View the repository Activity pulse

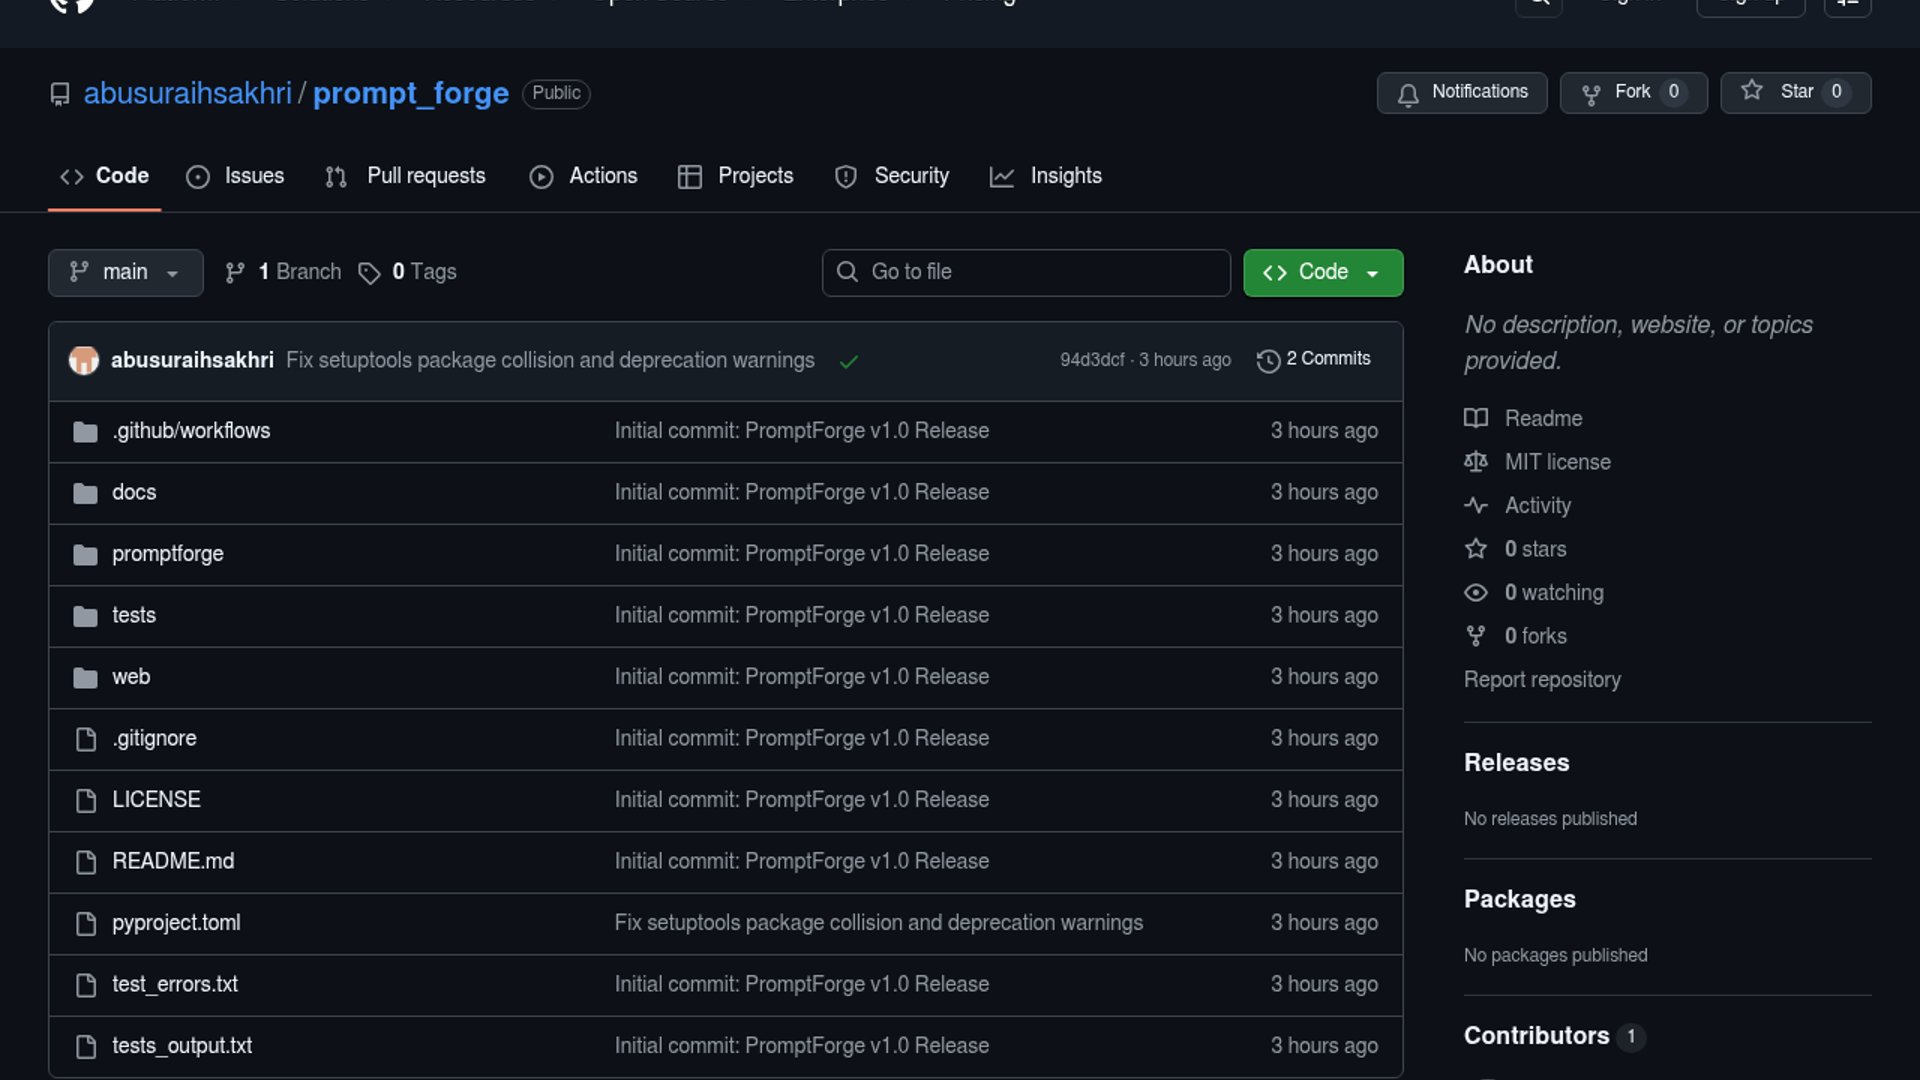pyautogui.click(x=1537, y=505)
